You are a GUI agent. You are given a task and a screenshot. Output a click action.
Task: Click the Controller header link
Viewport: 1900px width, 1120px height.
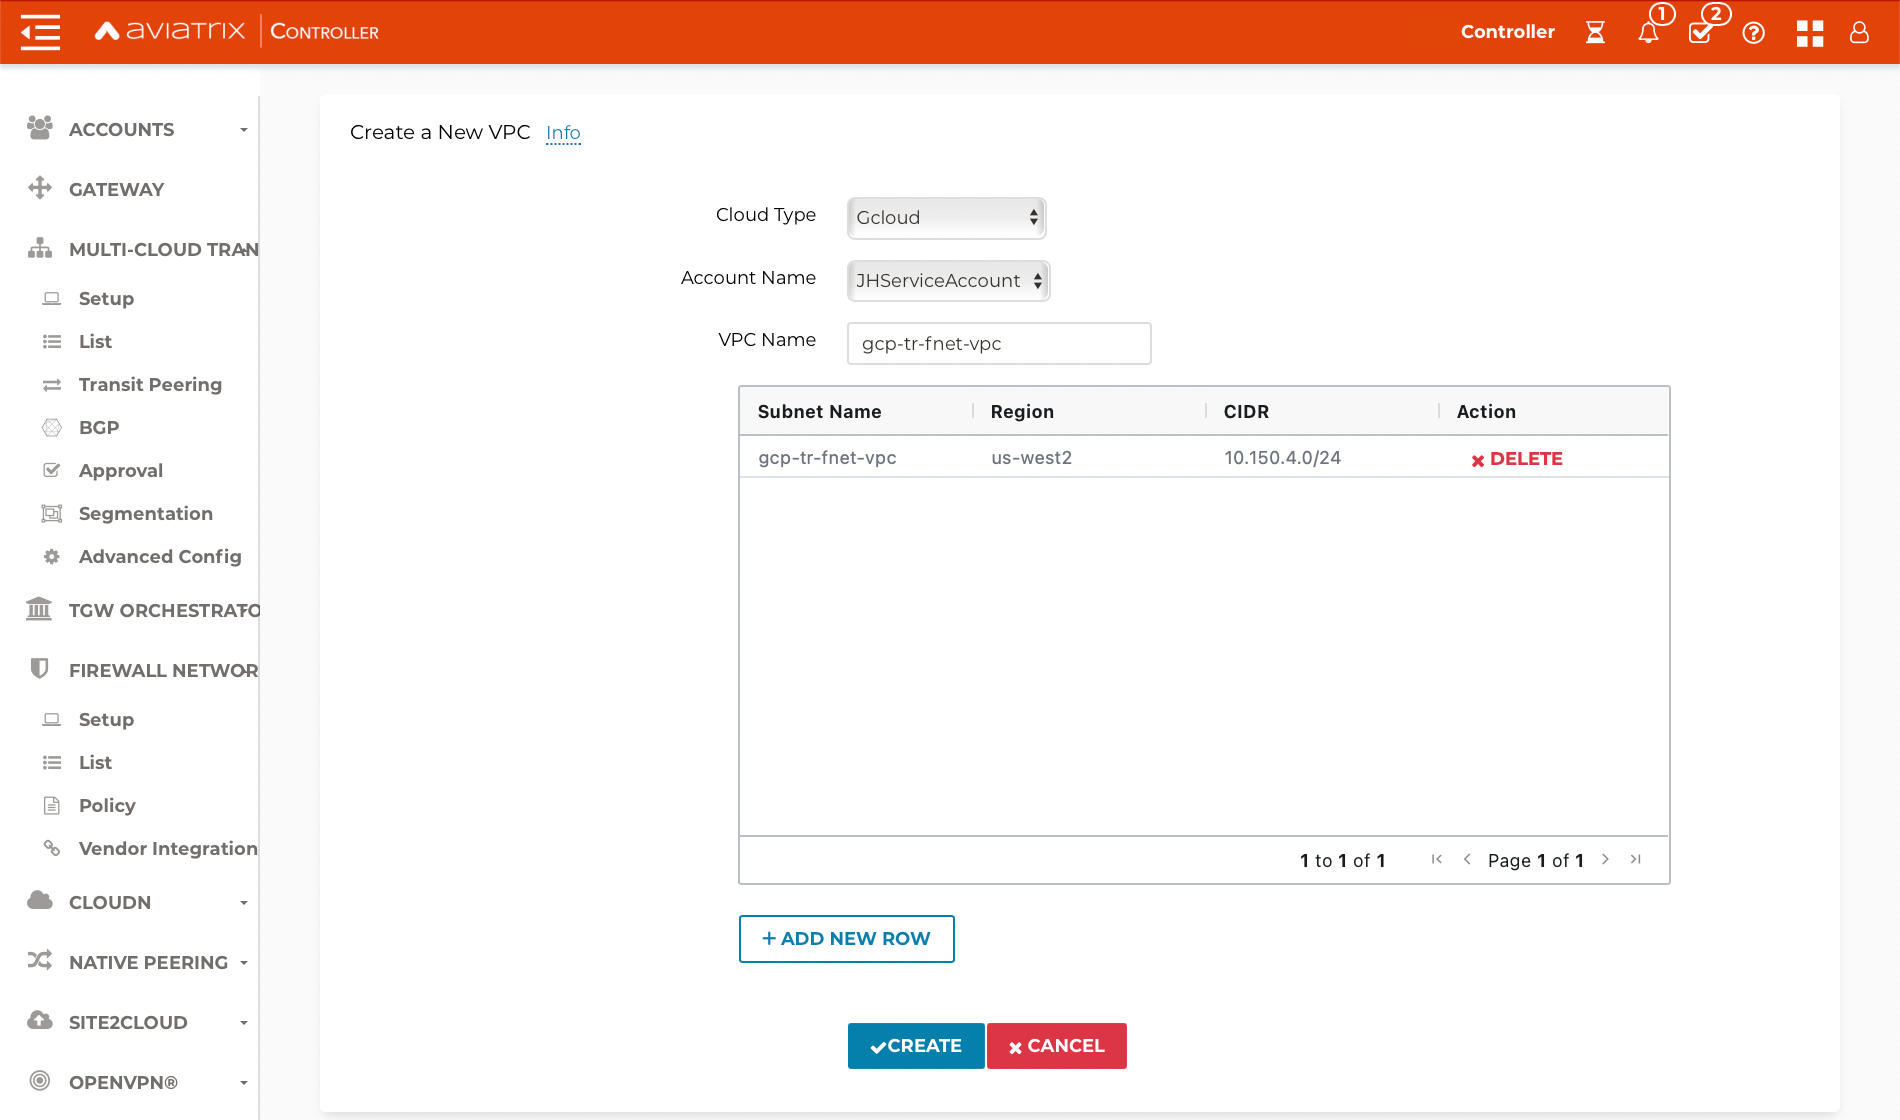click(x=1508, y=32)
